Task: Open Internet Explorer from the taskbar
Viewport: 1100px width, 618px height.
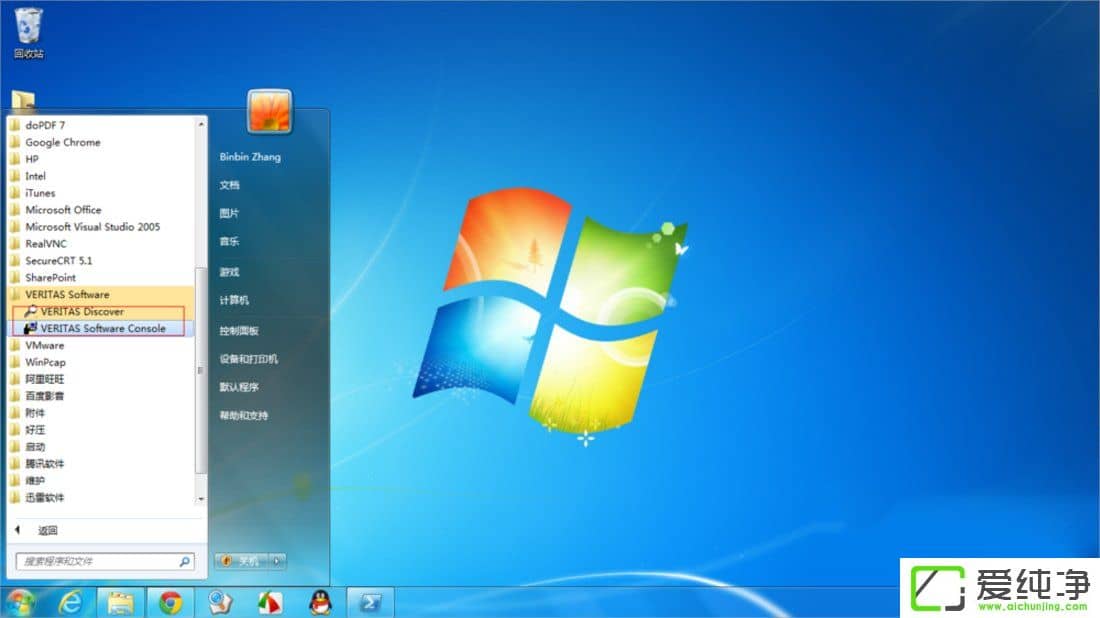Action: [71, 602]
